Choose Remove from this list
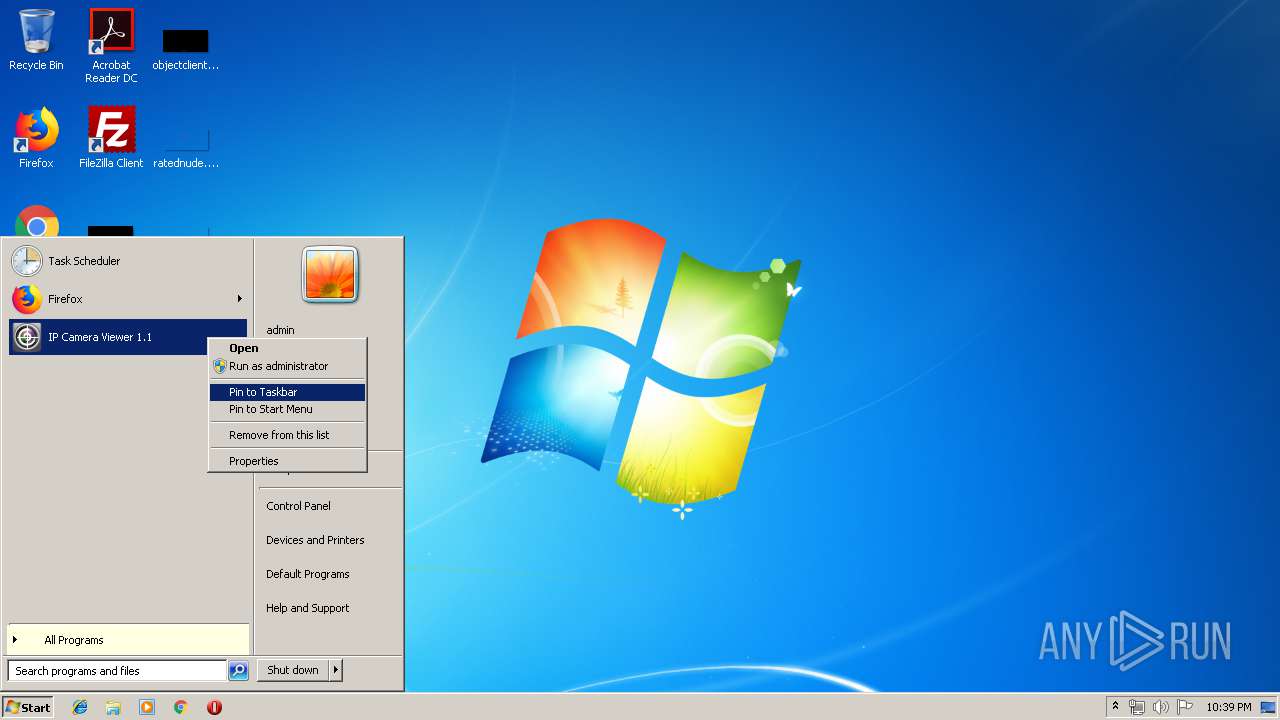The height and width of the screenshot is (720, 1280). [x=287, y=435]
